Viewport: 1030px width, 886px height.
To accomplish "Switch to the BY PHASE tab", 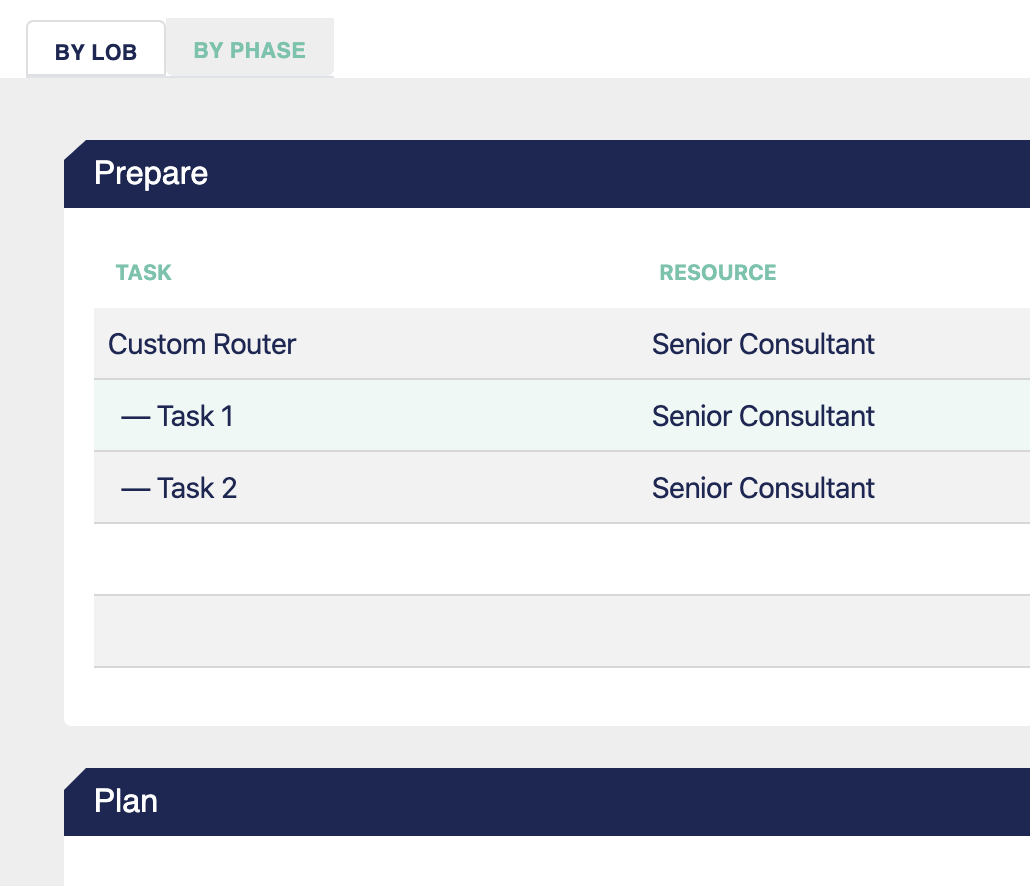I will coord(250,50).
